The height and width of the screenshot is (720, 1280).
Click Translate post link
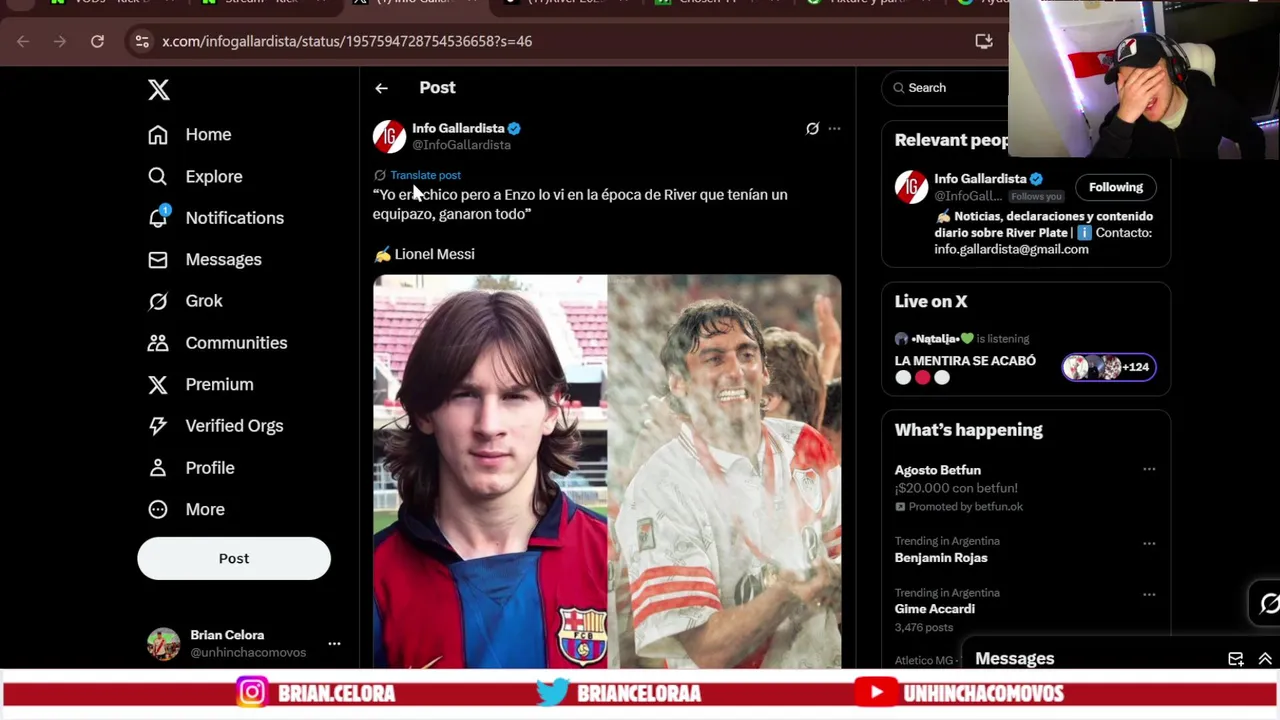tap(425, 175)
